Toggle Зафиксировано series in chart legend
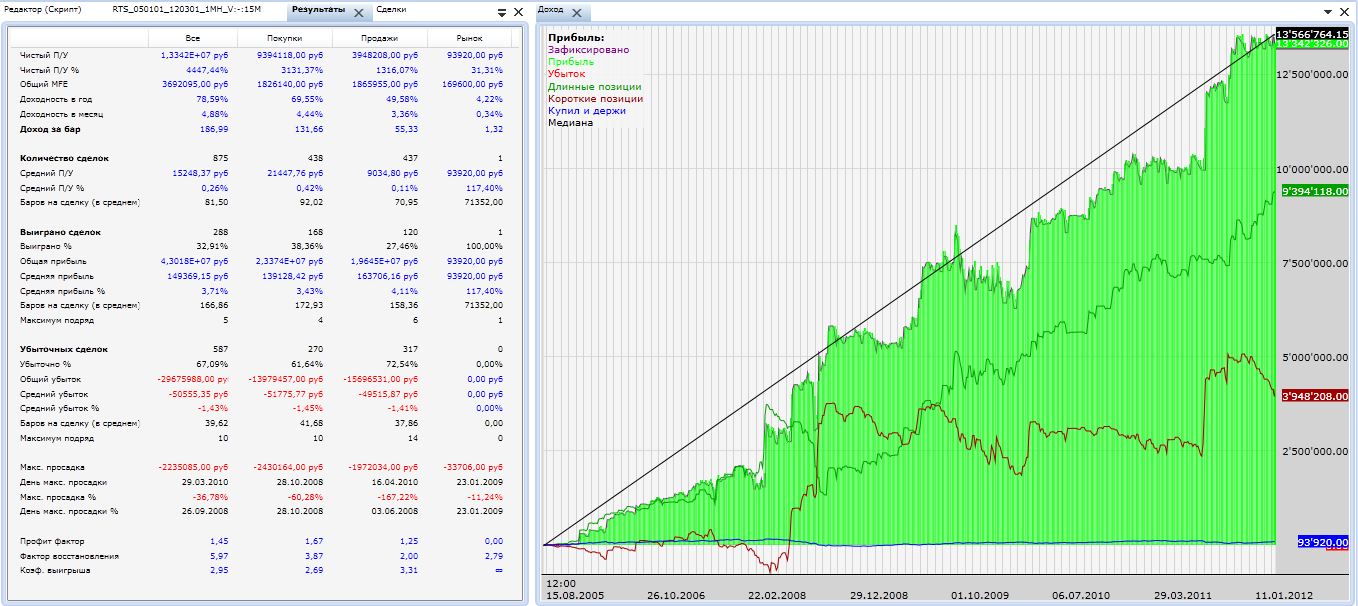The height and width of the screenshot is (606, 1358). (588, 49)
